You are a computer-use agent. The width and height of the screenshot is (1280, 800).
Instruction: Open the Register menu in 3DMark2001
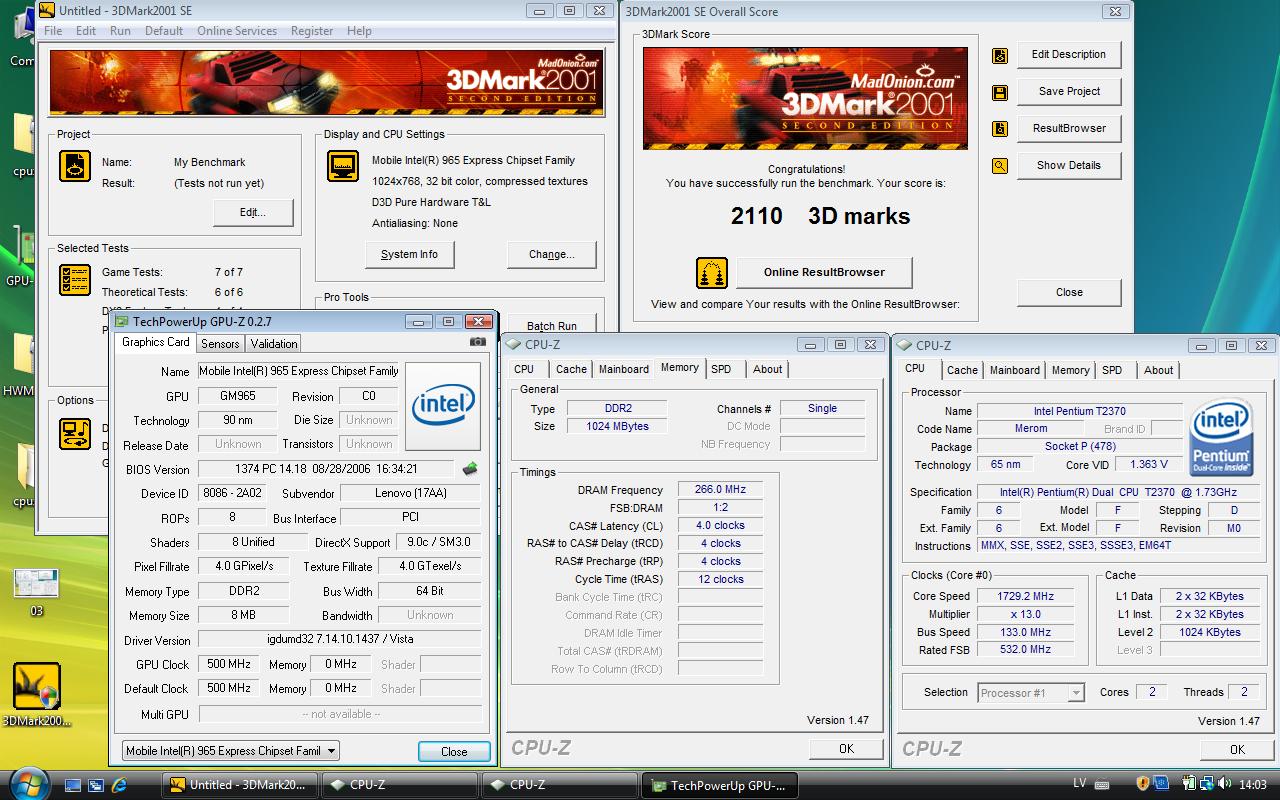coord(312,31)
